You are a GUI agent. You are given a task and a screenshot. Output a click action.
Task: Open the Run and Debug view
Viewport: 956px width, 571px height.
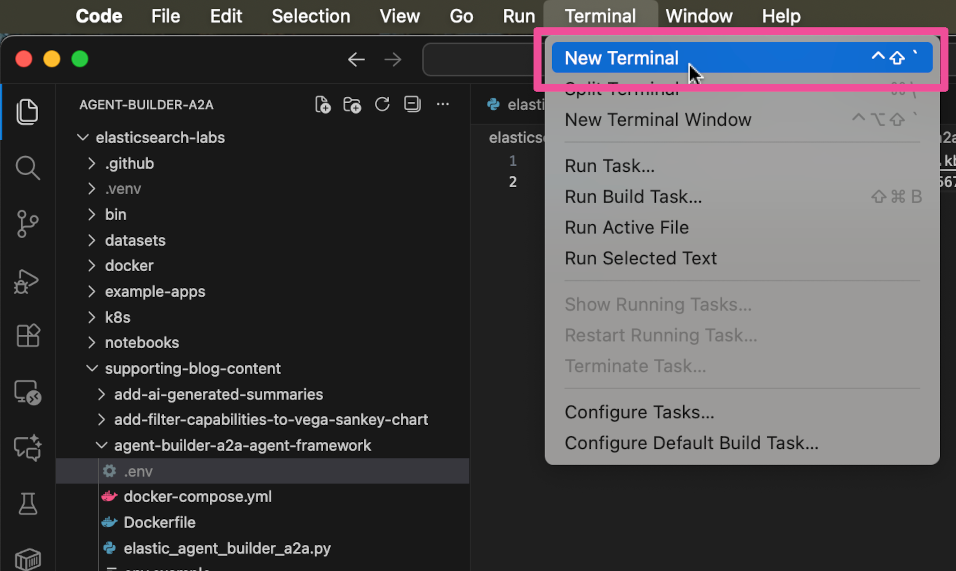click(27, 281)
